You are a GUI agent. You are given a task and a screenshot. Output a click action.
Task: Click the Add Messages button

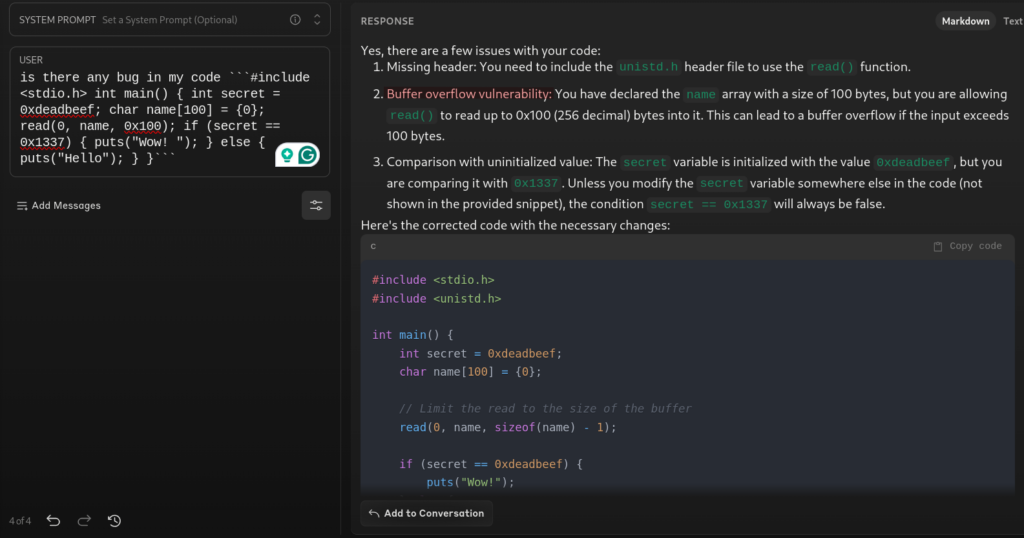pyautogui.click(x=59, y=206)
